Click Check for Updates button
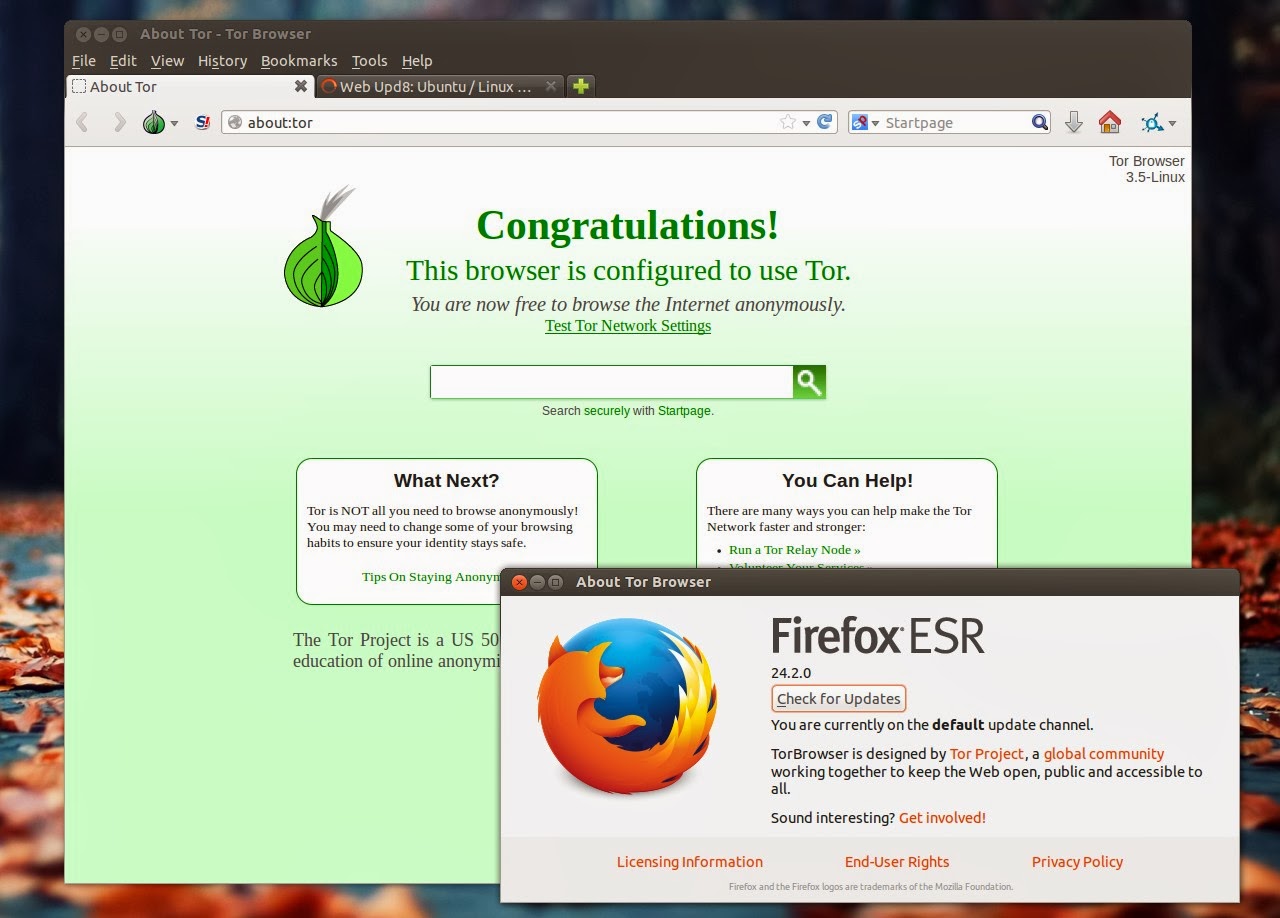The height and width of the screenshot is (918, 1280). (x=839, y=699)
